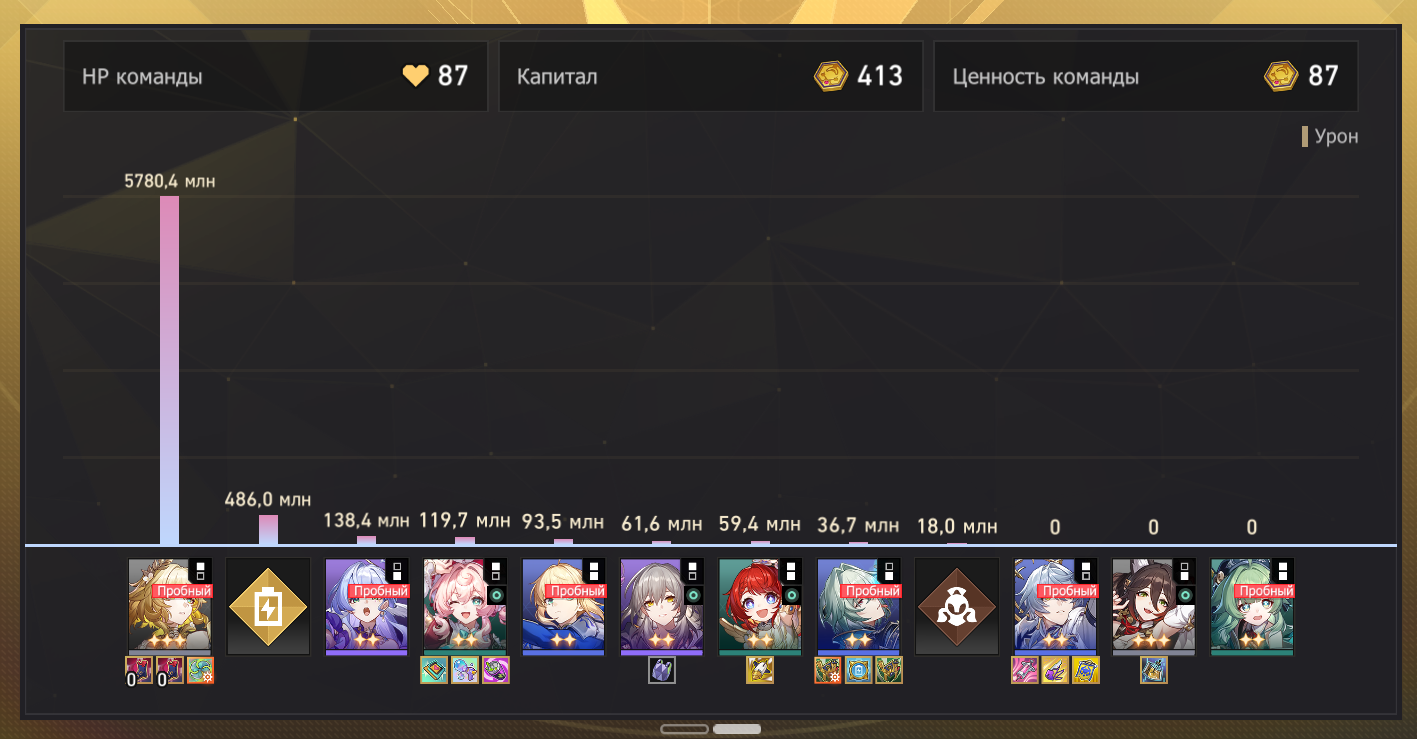This screenshot has width=1417, height=739.
Task: Open the blonde character with 5780,4 млн damage
Action: pos(170,607)
